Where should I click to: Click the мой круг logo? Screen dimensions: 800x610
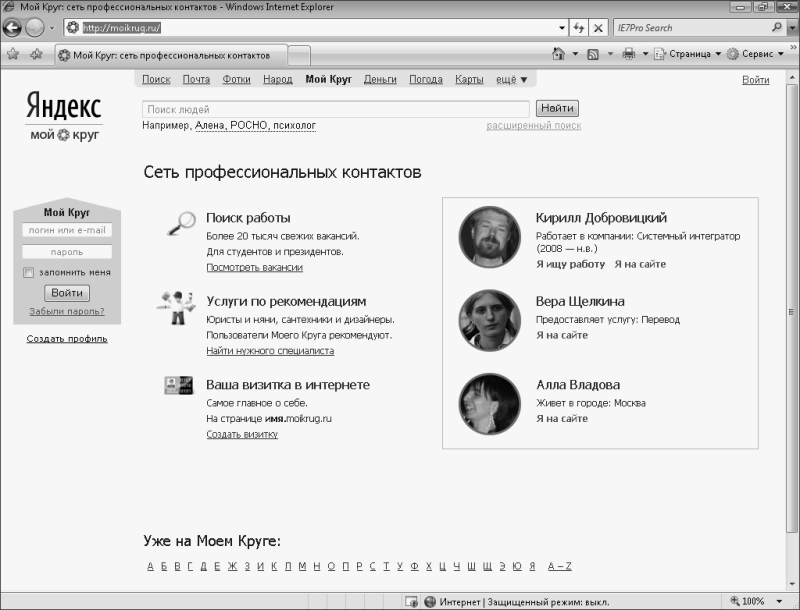coord(64,135)
